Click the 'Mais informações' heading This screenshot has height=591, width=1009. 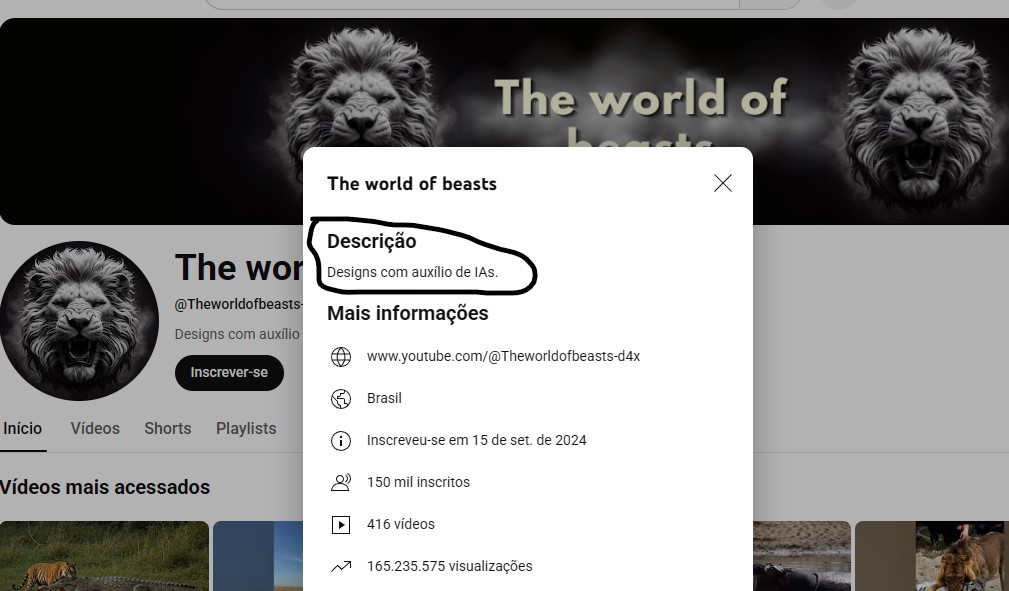[408, 314]
